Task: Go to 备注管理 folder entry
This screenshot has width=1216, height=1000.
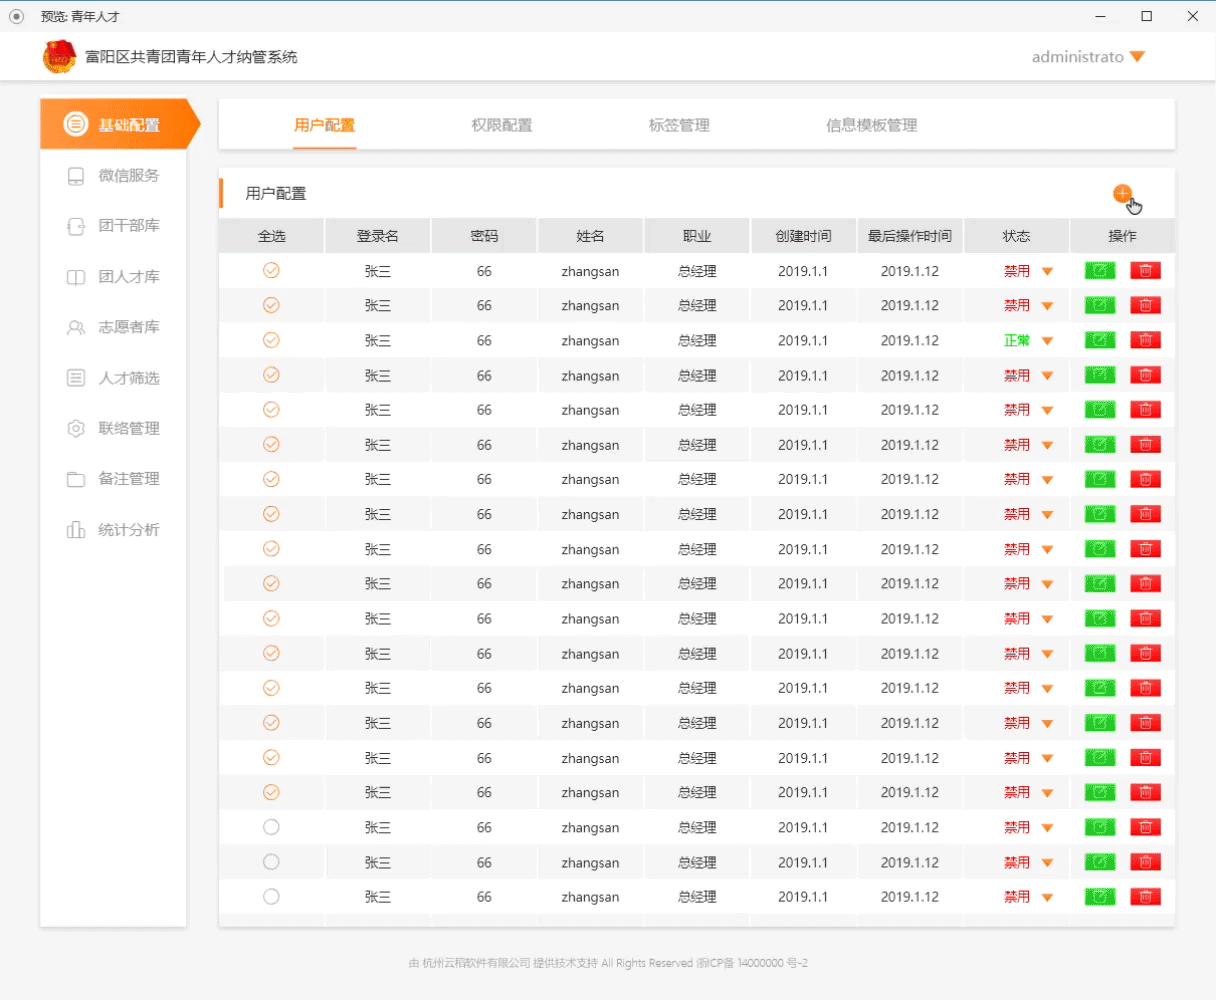Action: pos(113,479)
